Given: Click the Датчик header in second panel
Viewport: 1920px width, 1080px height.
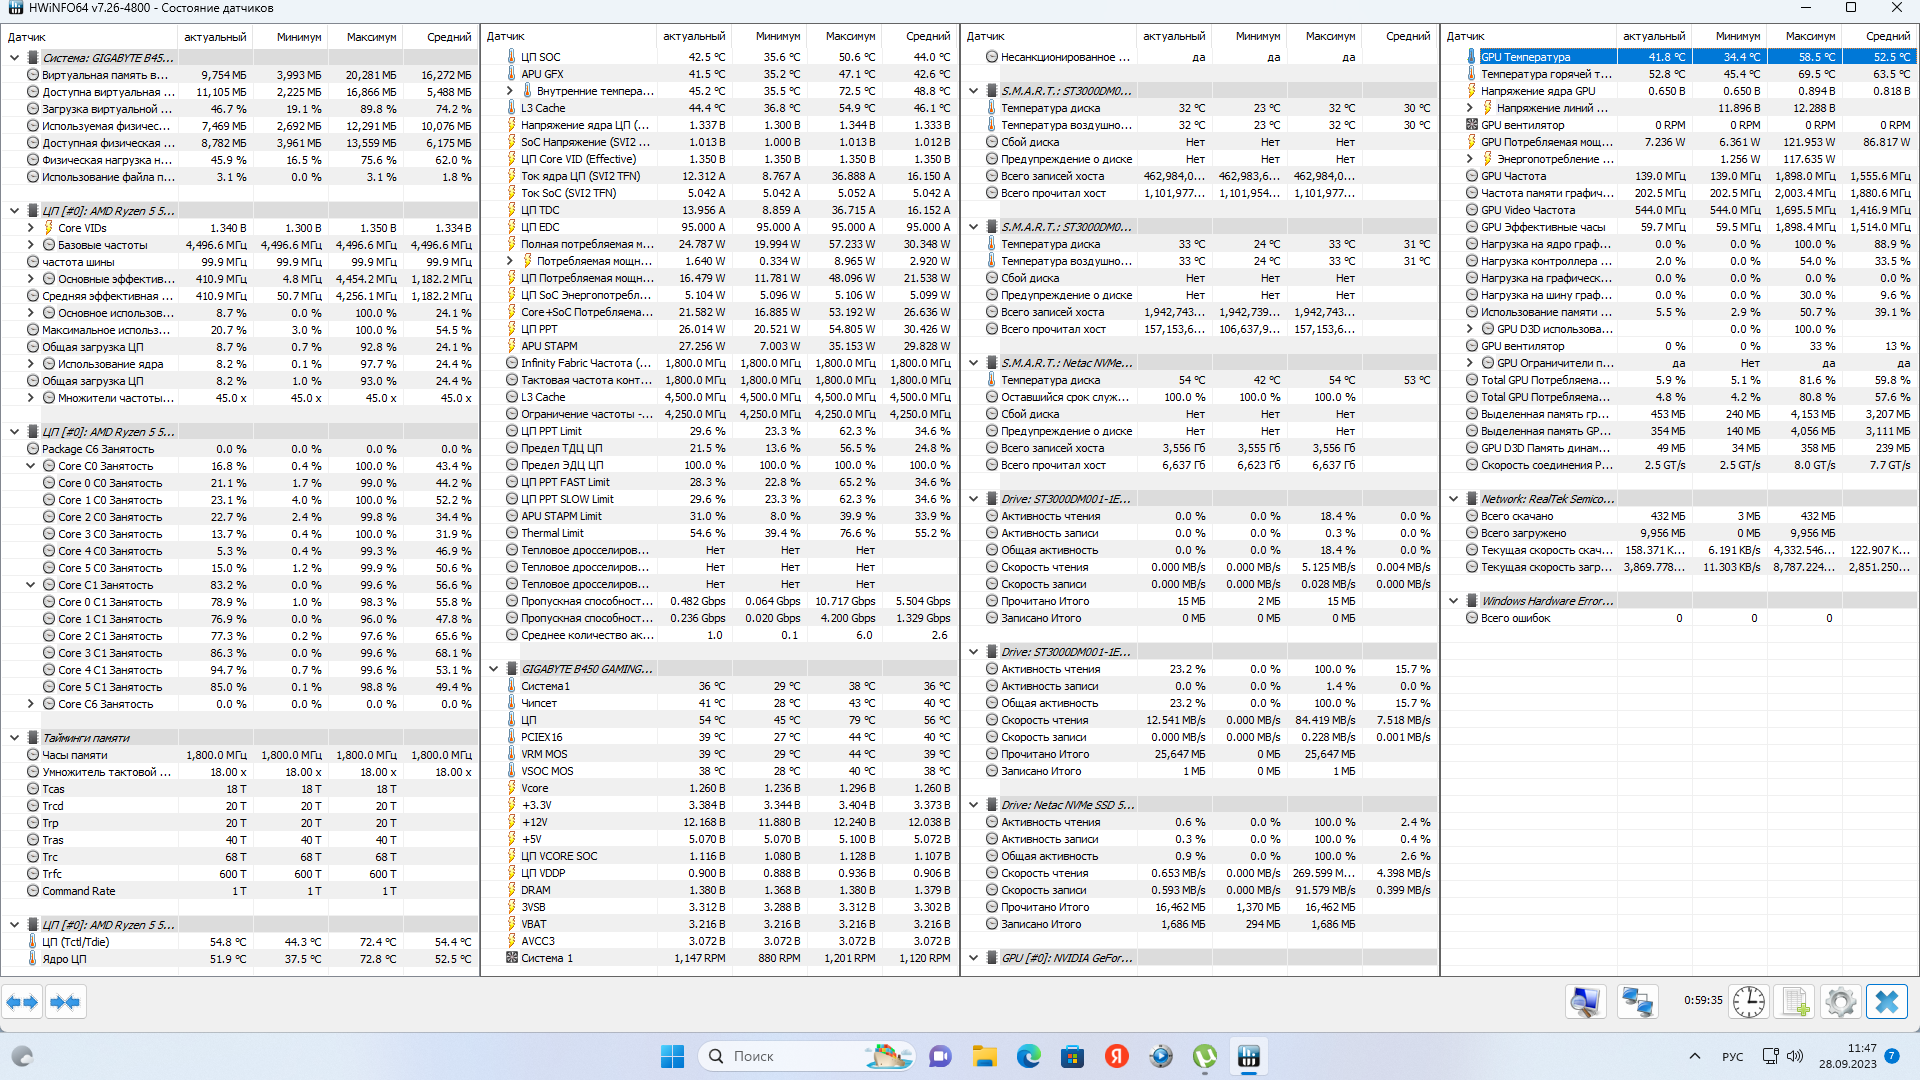Looking at the screenshot, I should click(506, 36).
